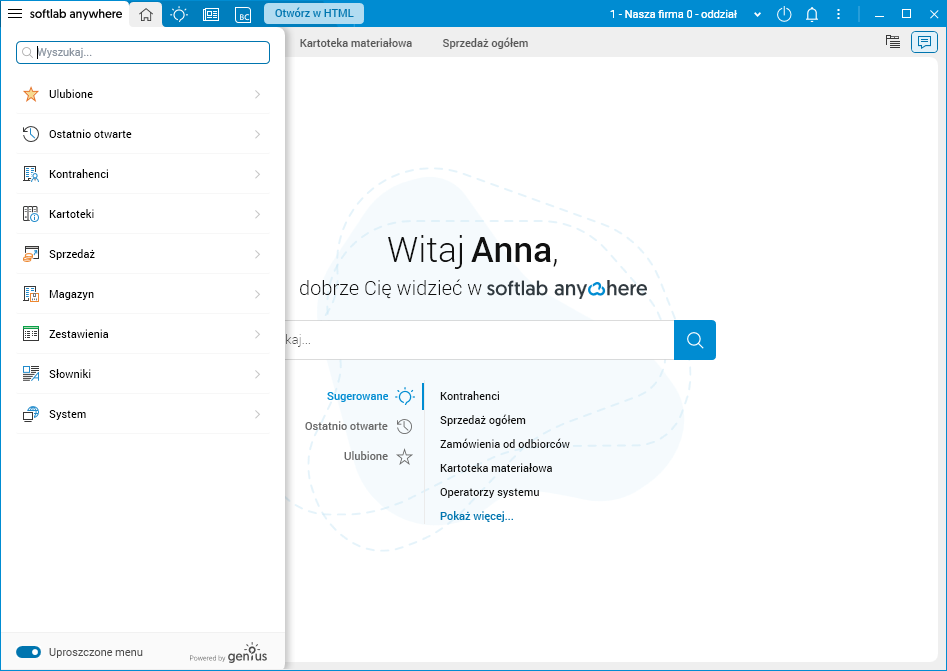The height and width of the screenshot is (671, 947).
Task: Click Pokaż więcej link
Action: coord(477,516)
